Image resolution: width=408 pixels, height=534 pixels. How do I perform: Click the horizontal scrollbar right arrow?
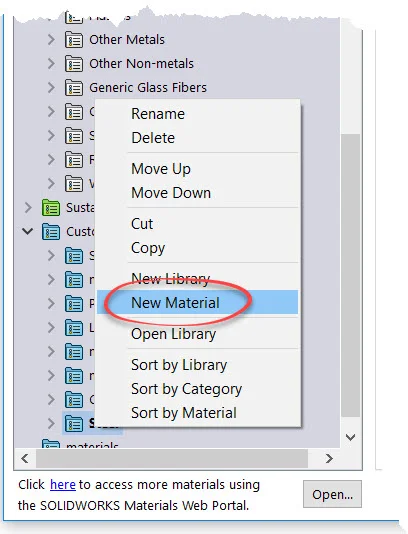coord(329,458)
